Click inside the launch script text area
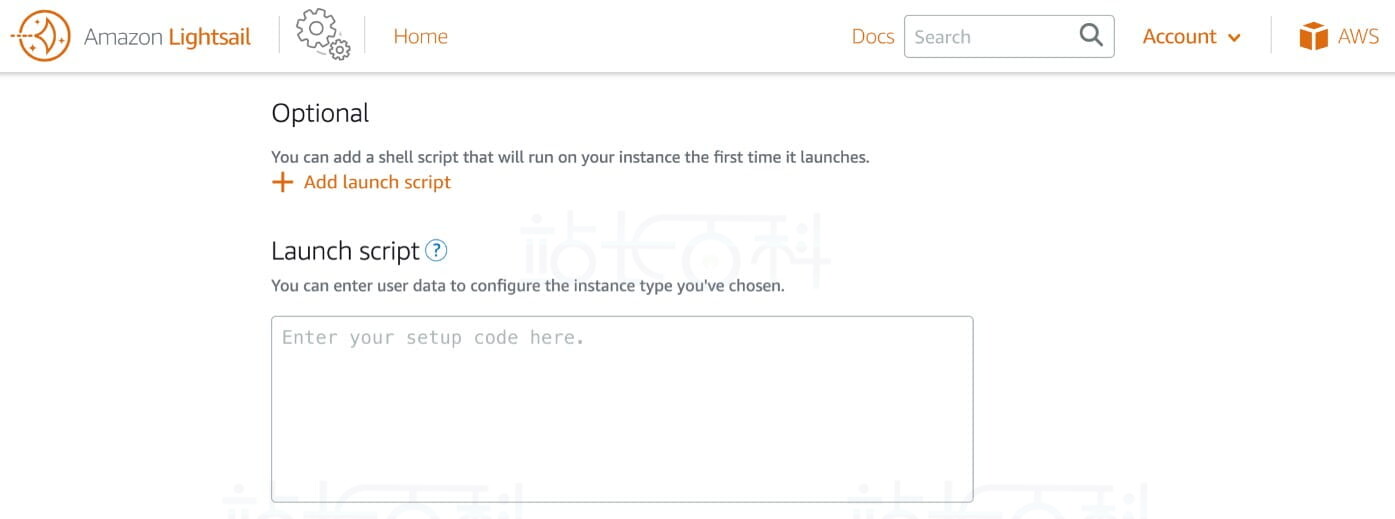1395x519 pixels. coord(621,410)
